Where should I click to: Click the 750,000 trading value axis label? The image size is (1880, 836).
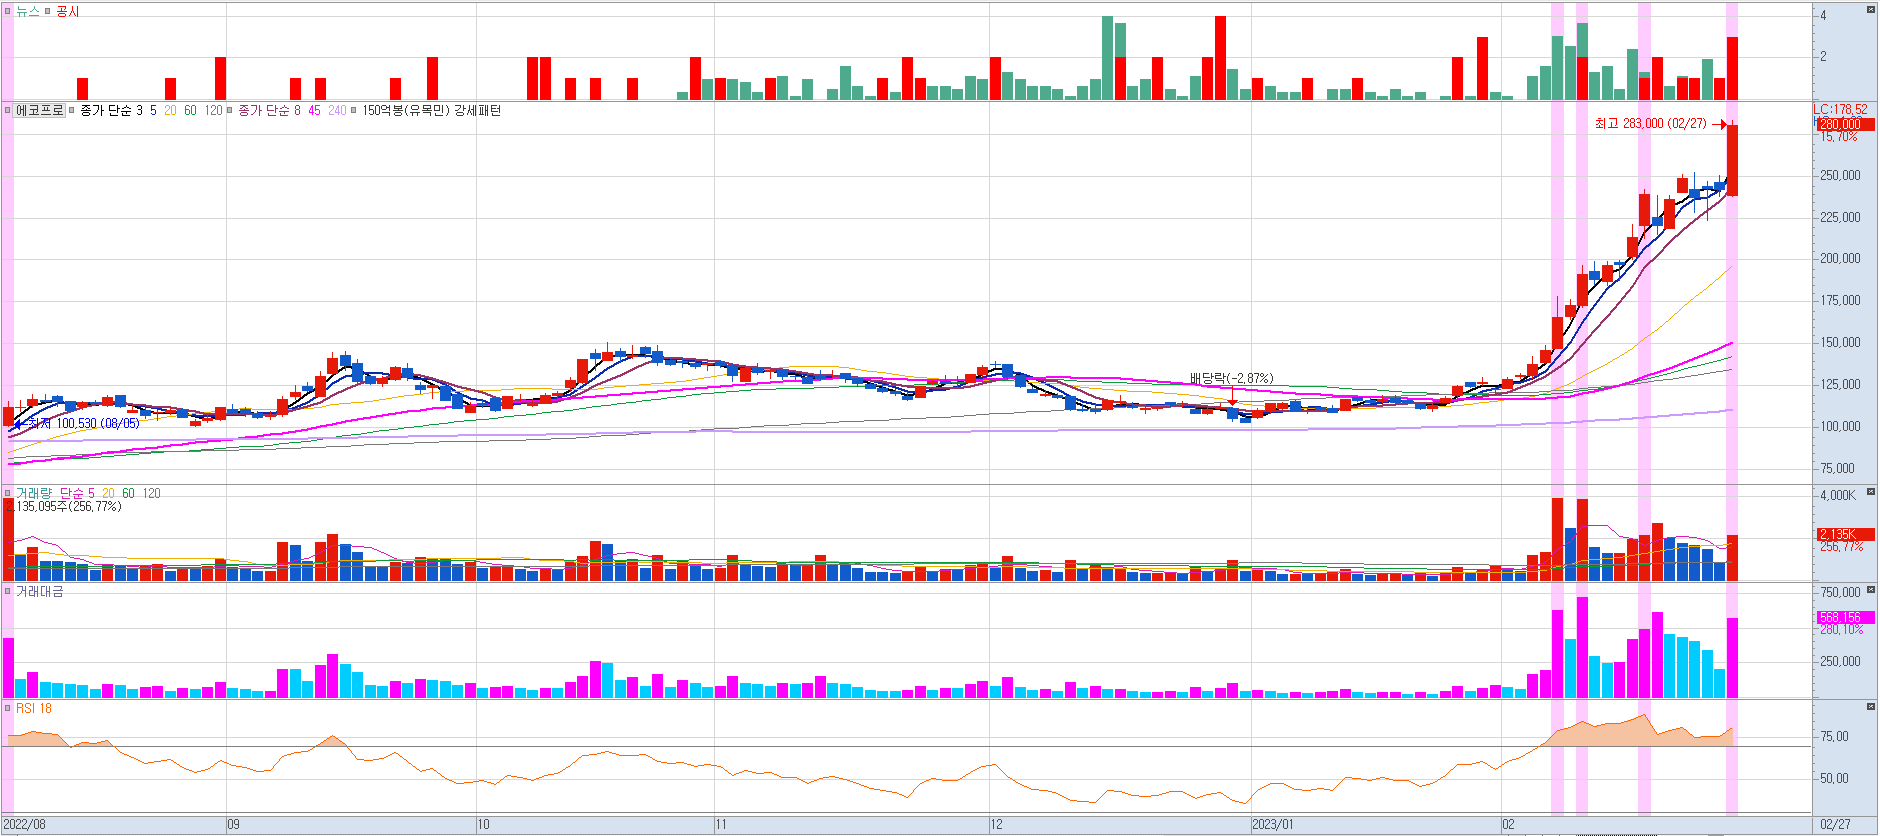tap(1840, 592)
